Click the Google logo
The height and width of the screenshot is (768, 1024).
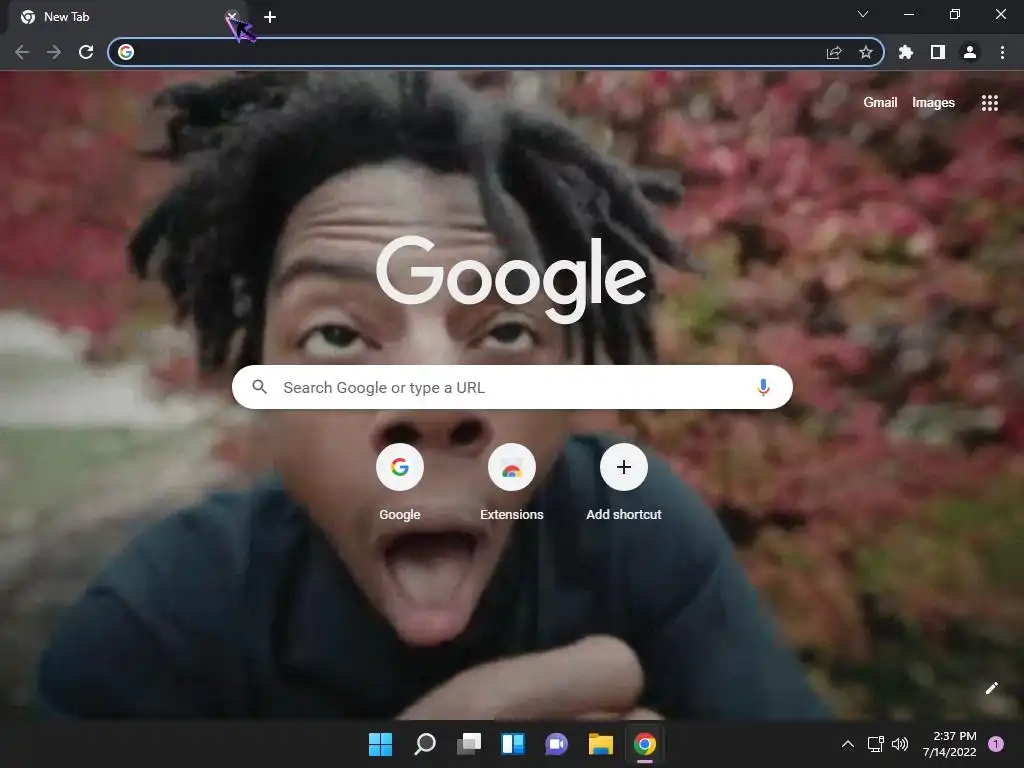pyautogui.click(x=511, y=278)
